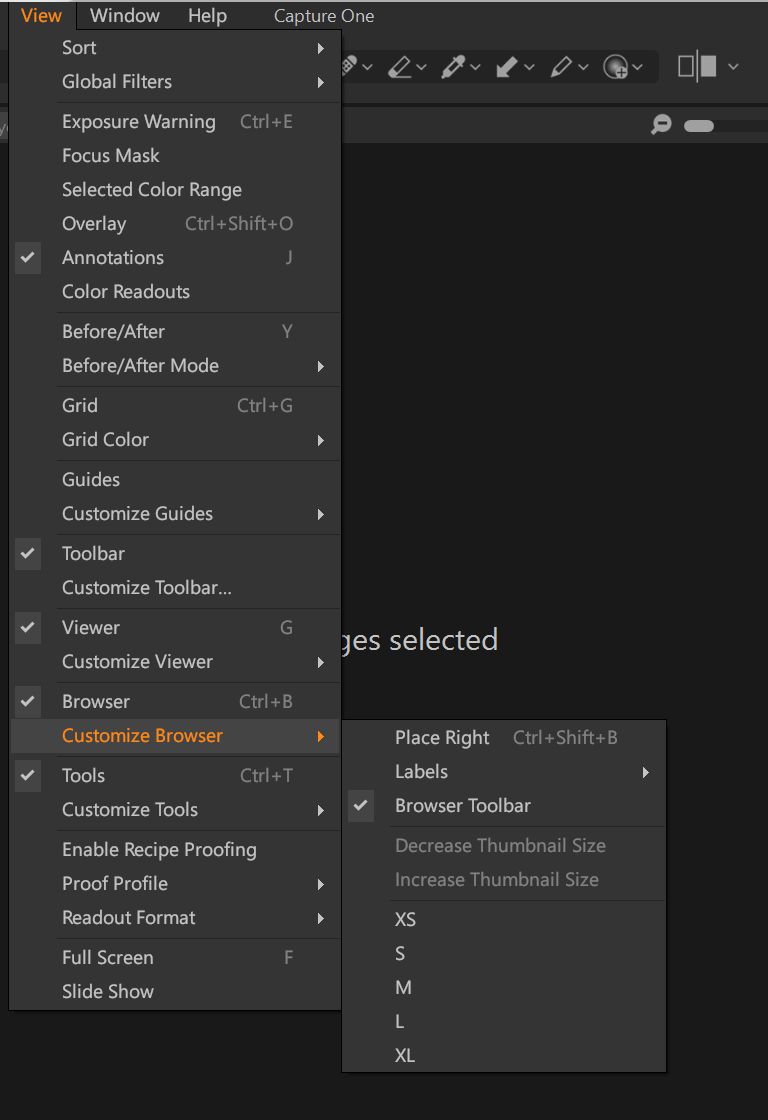Click the arrow-shaped apply adjustments tool
Image resolution: width=768 pixels, height=1120 pixels.
click(x=507, y=67)
